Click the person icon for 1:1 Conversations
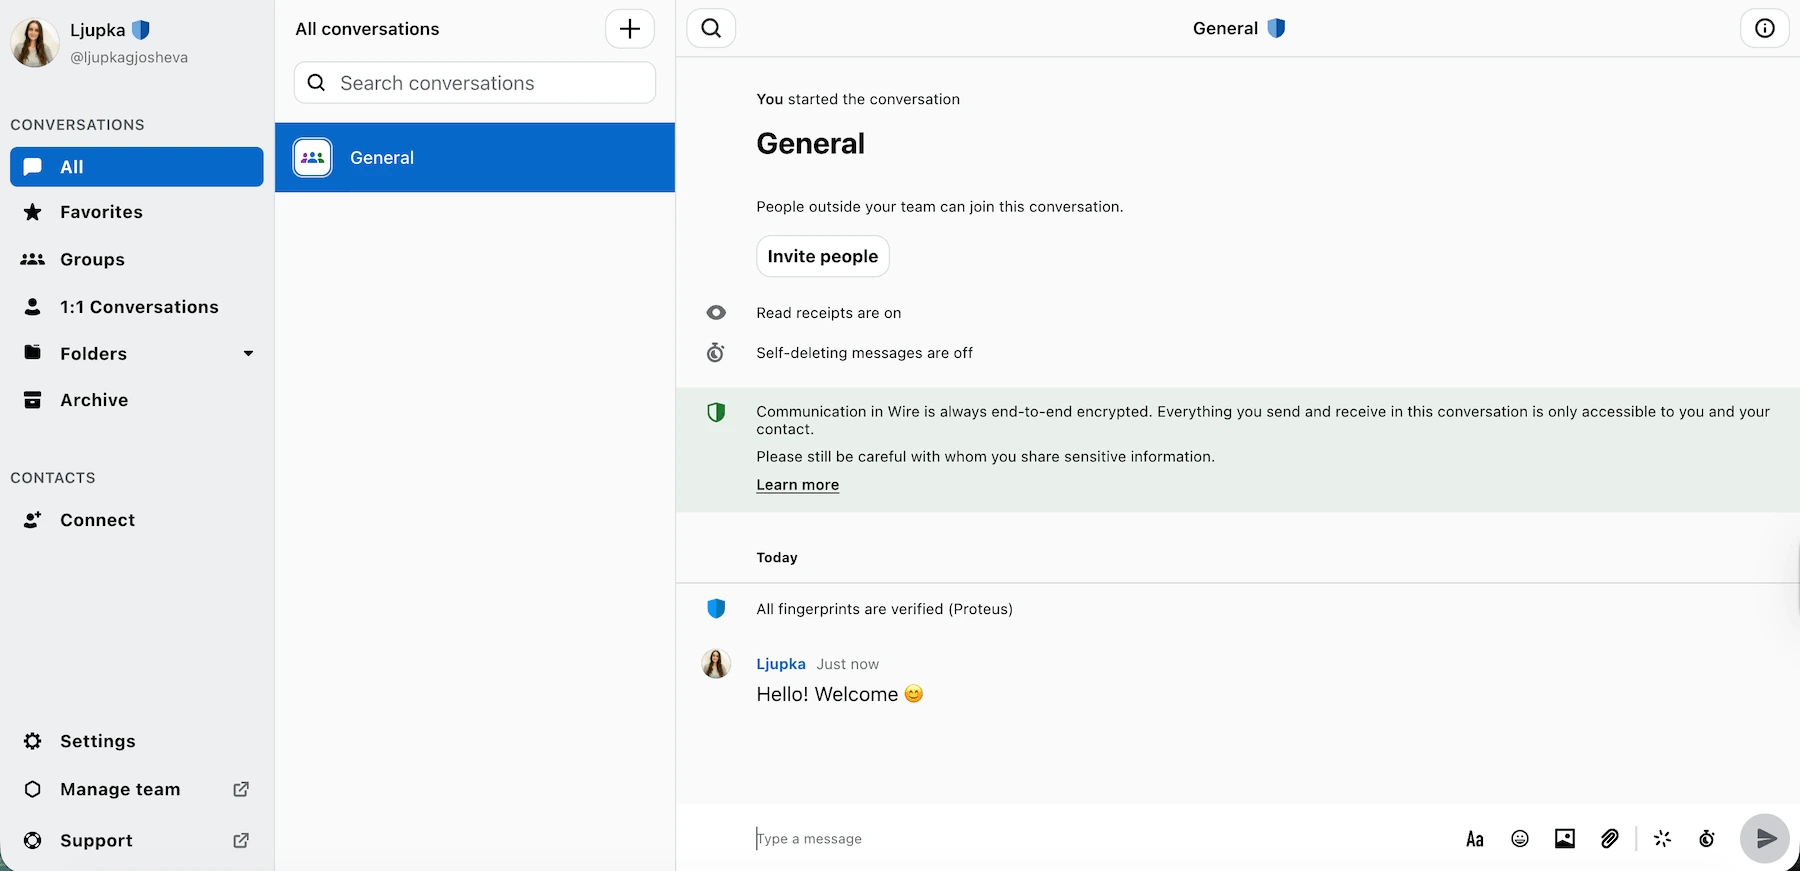Viewport: 1800px width, 871px height. [x=33, y=307]
